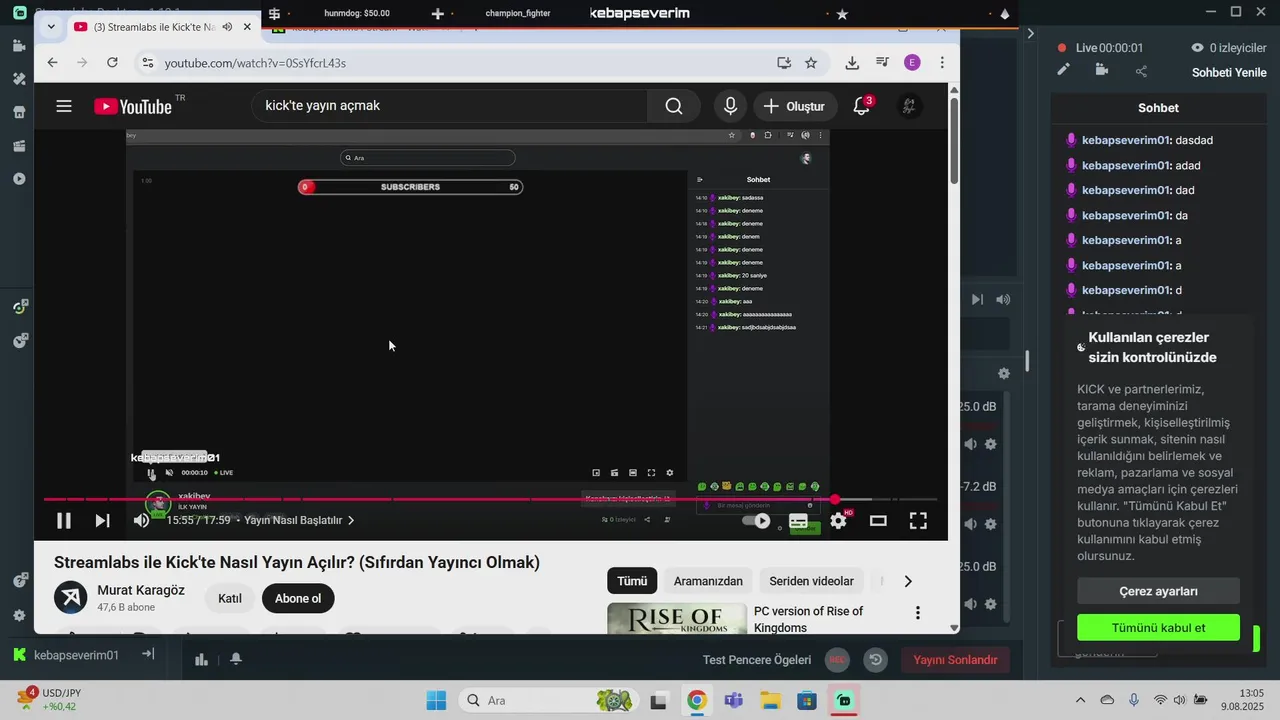
Task: Open the Rise of Kingdoms video thumbnail
Action: [677, 618]
